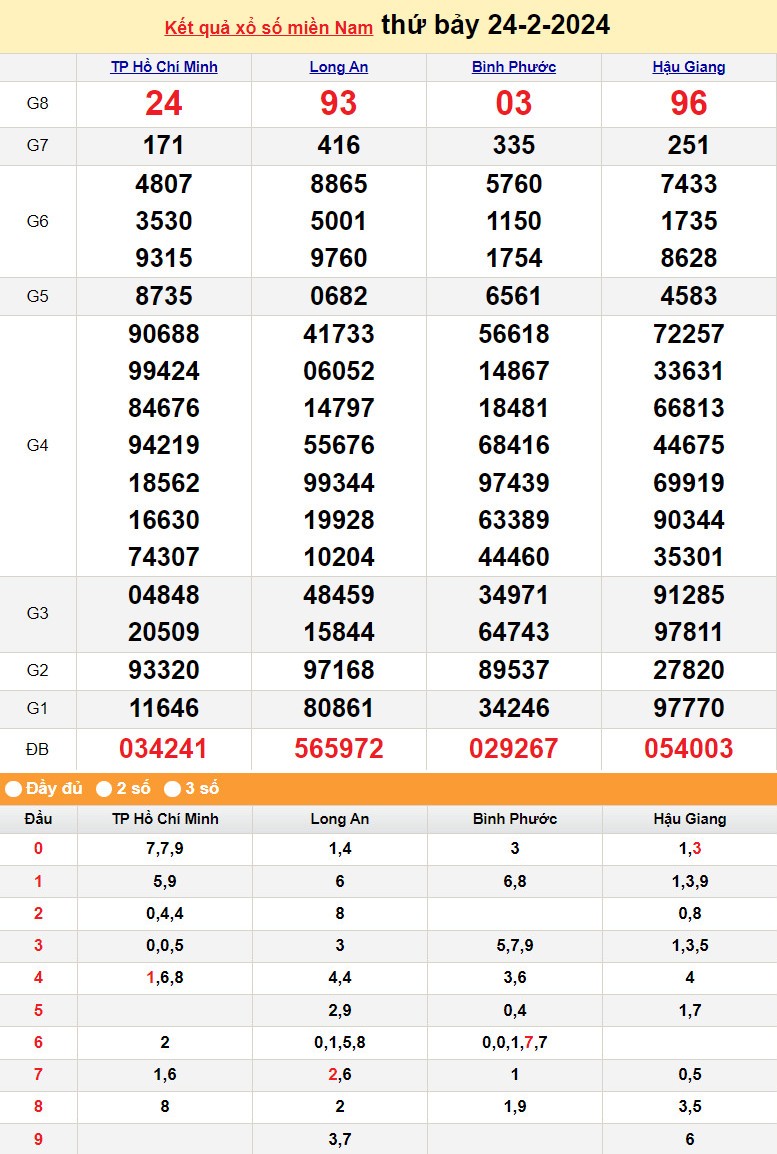Open the Bình Phước province link
Screen dimensions: 777x1154
[x=514, y=67]
